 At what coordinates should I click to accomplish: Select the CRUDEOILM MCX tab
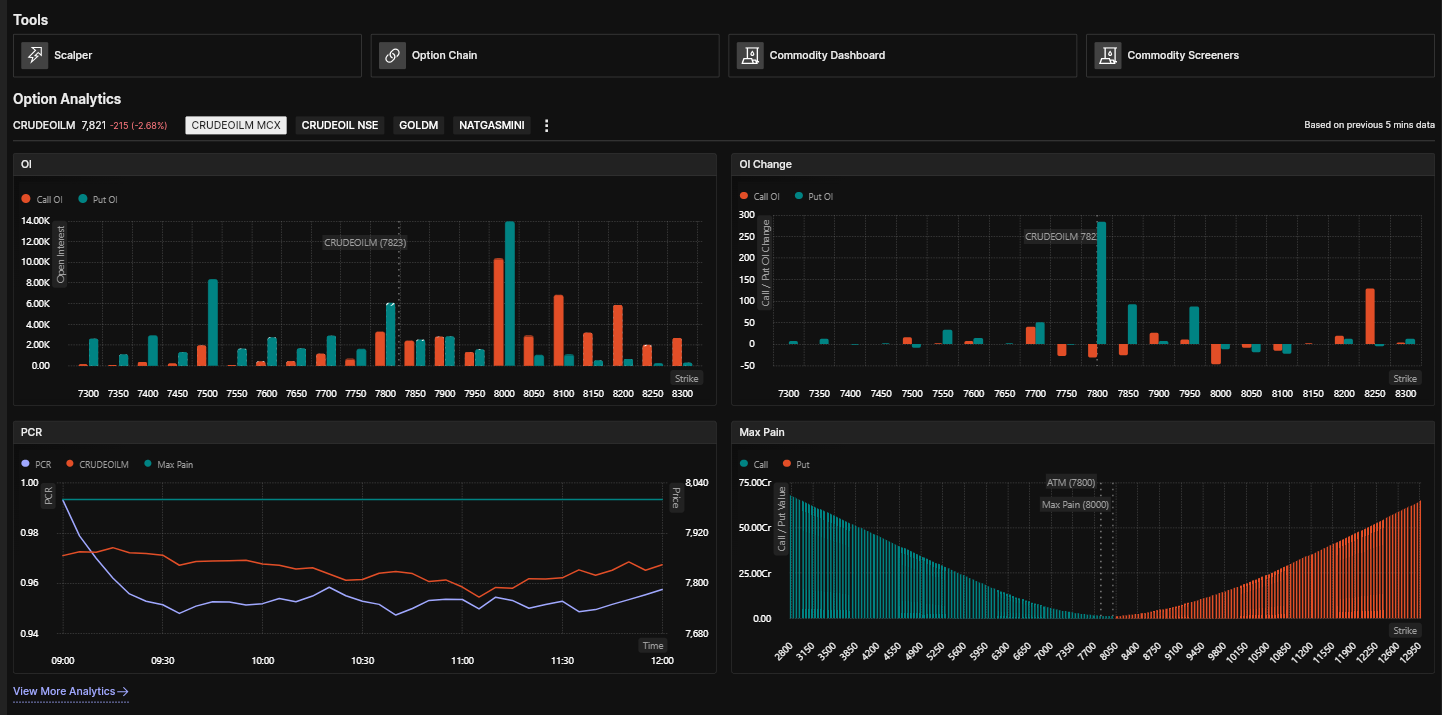coord(236,126)
